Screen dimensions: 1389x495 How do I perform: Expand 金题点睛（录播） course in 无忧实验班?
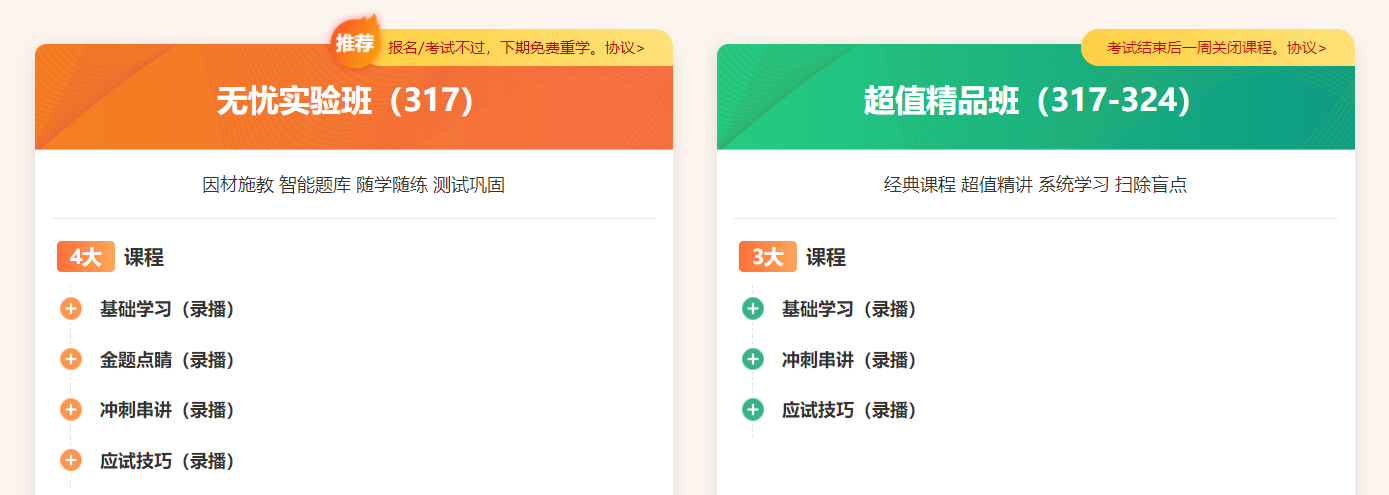[x=168, y=360]
